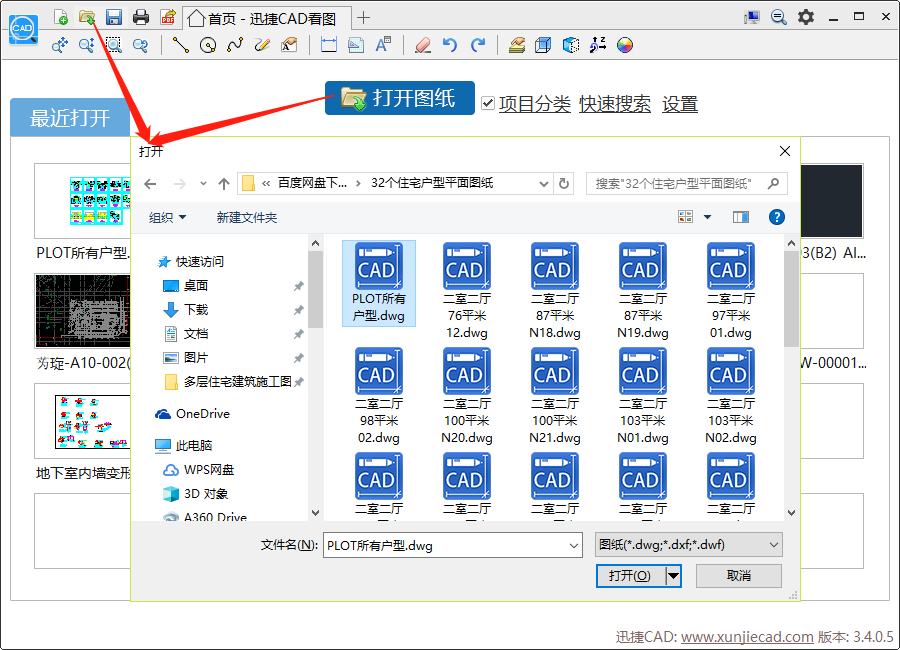
Task: Click the undo arrow icon
Action: point(450,45)
